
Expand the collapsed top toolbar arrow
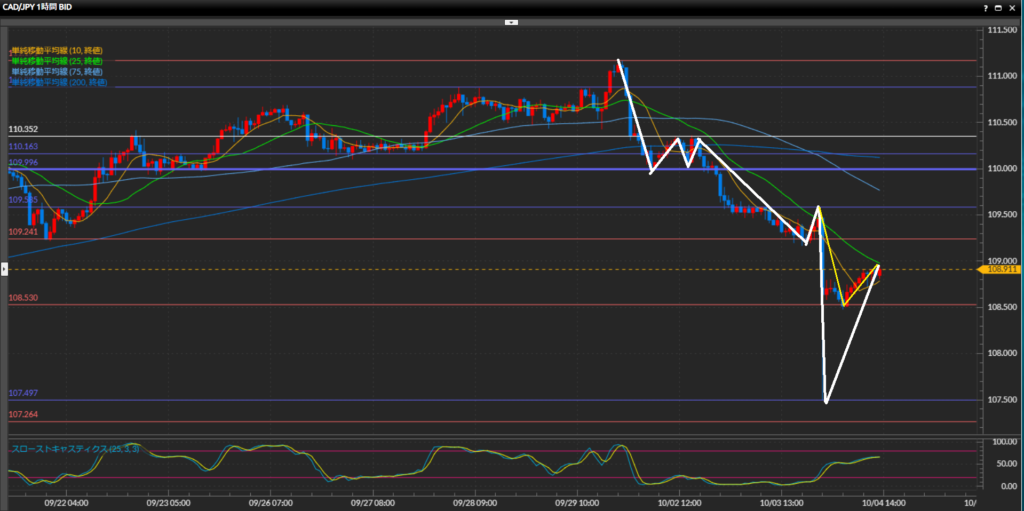pyautogui.click(x=511, y=21)
